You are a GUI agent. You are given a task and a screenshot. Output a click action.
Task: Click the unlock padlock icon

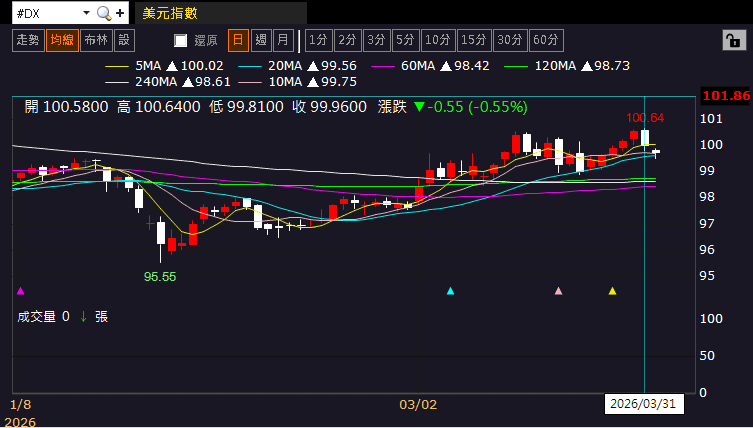[732, 40]
